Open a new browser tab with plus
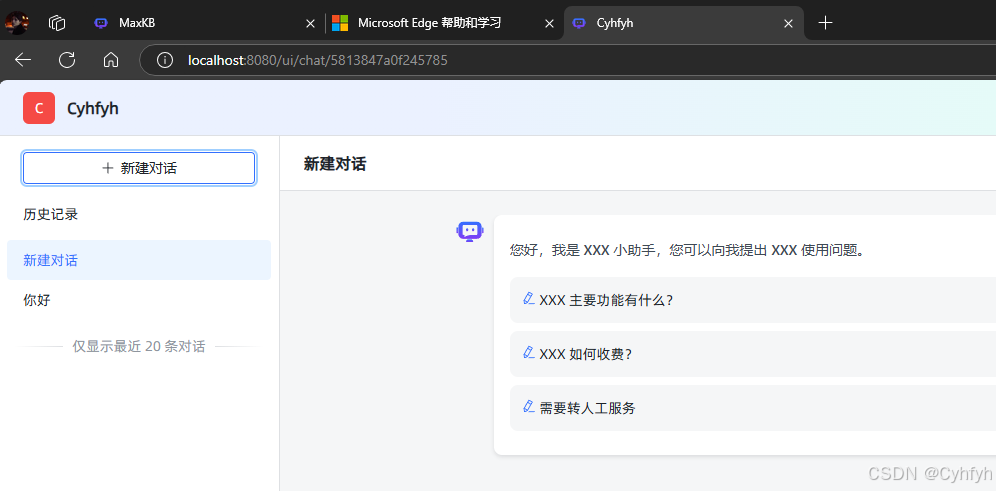The image size is (996, 491). point(825,24)
